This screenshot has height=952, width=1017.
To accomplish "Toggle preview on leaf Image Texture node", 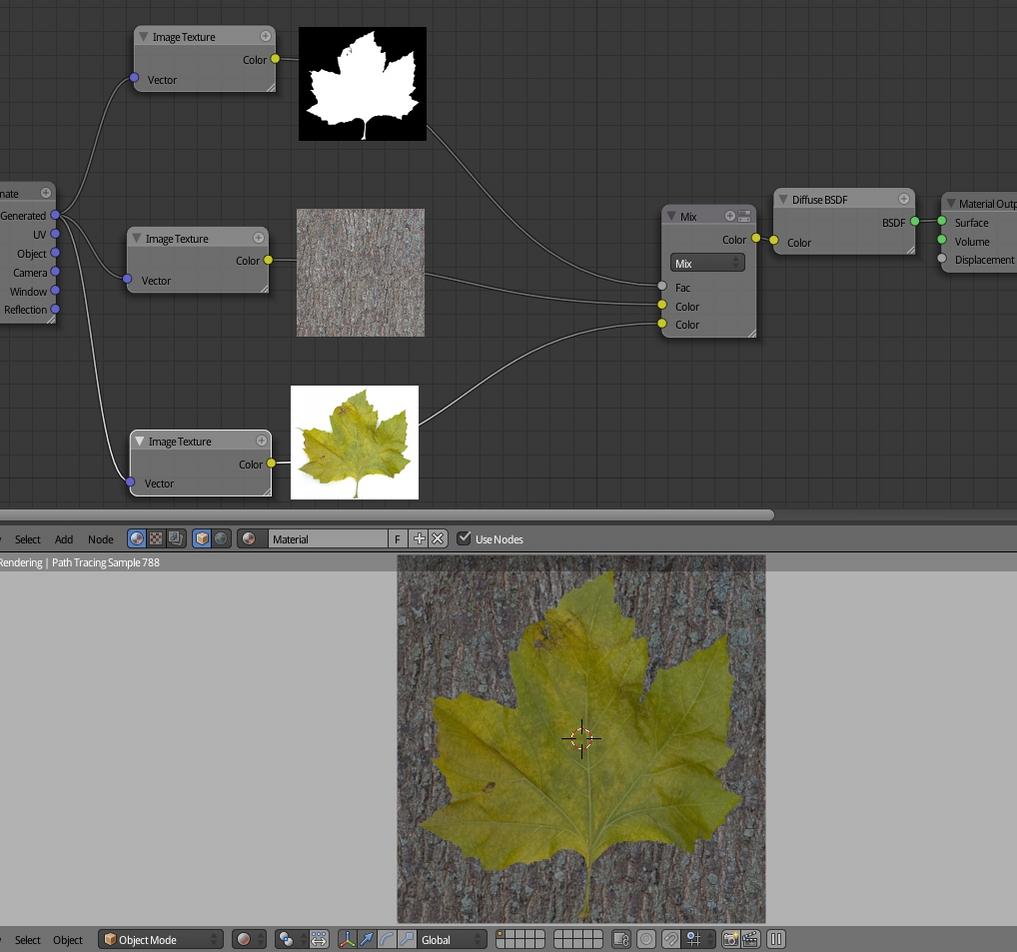I will [261, 440].
